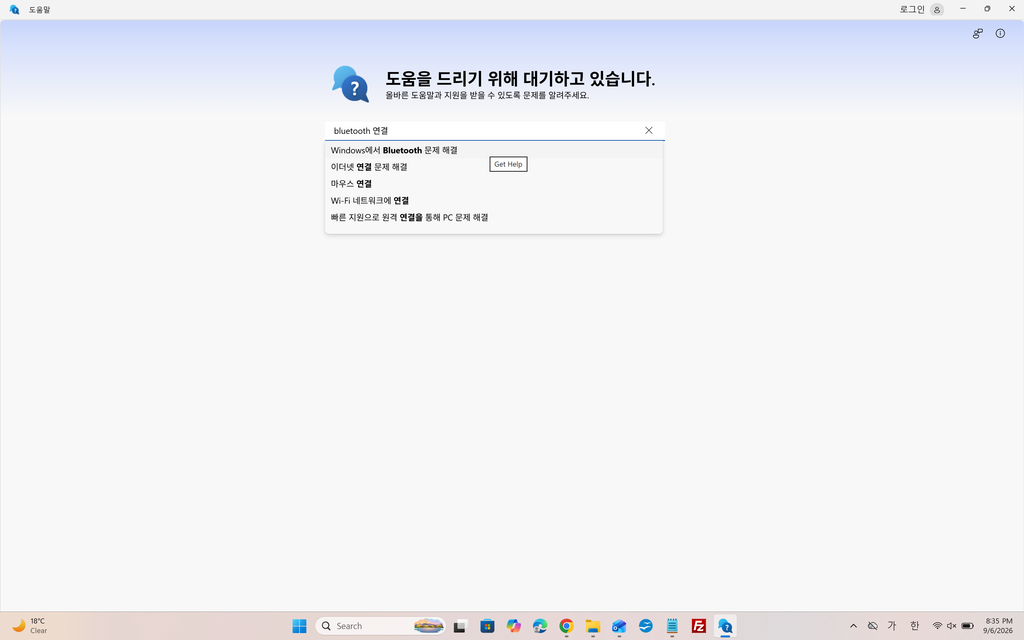This screenshot has width=1024, height=640.
Task: Toggle the 한 Korean/English input mode
Action: (914, 626)
